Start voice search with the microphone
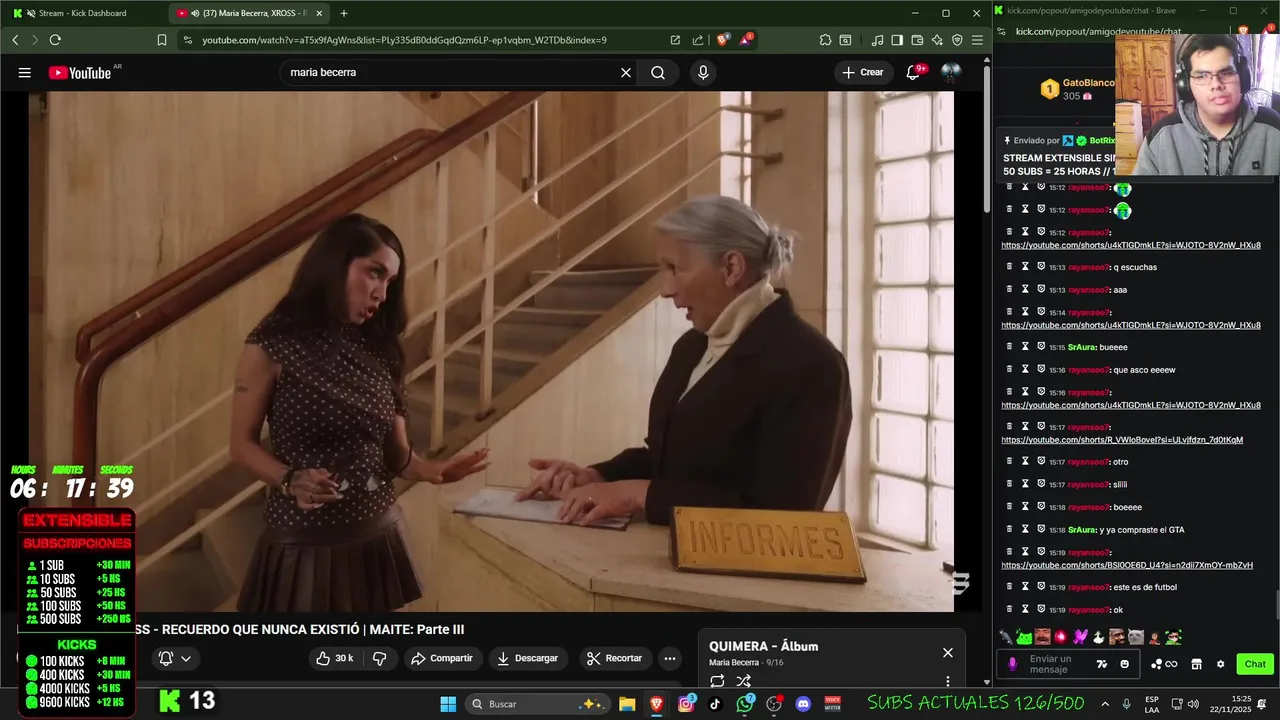This screenshot has width=1280, height=720. pyautogui.click(x=703, y=72)
